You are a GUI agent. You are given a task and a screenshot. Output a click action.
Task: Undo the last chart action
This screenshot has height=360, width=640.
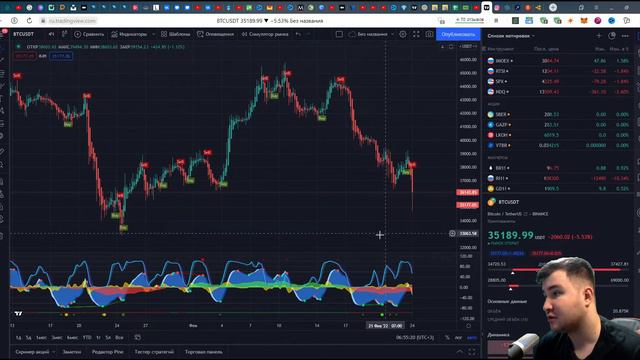(298, 34)
